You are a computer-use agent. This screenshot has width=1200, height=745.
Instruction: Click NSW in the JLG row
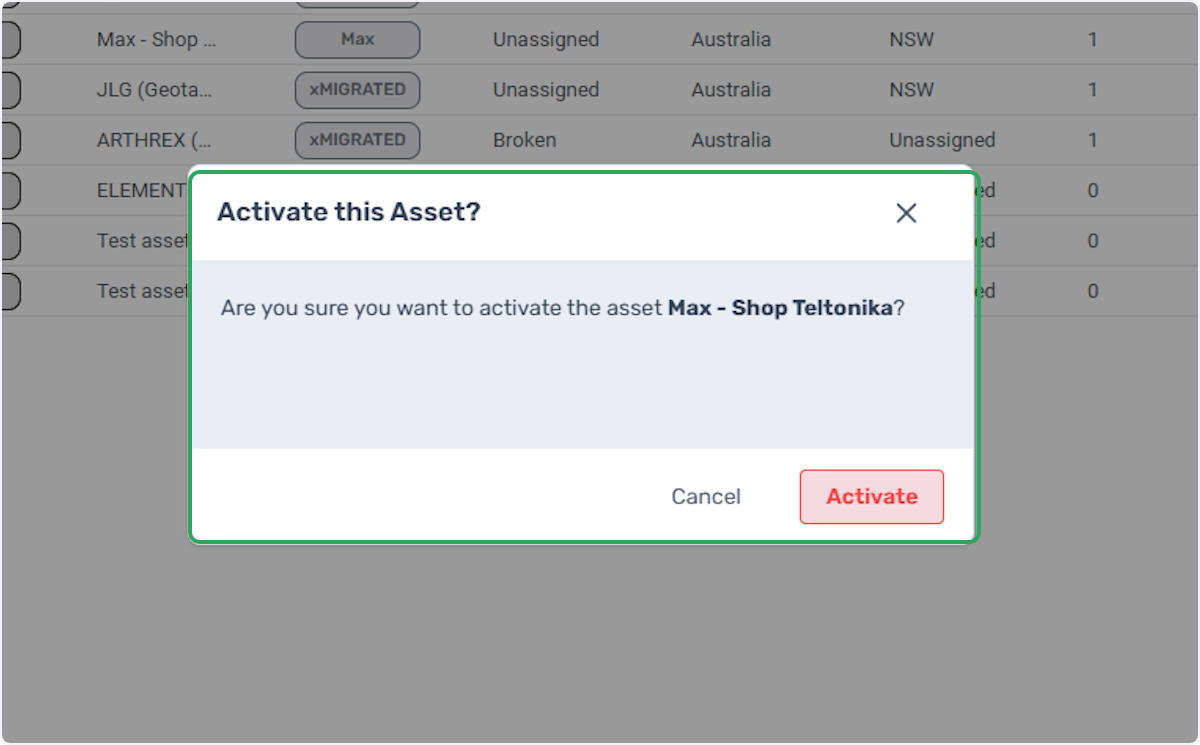pyautogui.click(x=911, y=90)
